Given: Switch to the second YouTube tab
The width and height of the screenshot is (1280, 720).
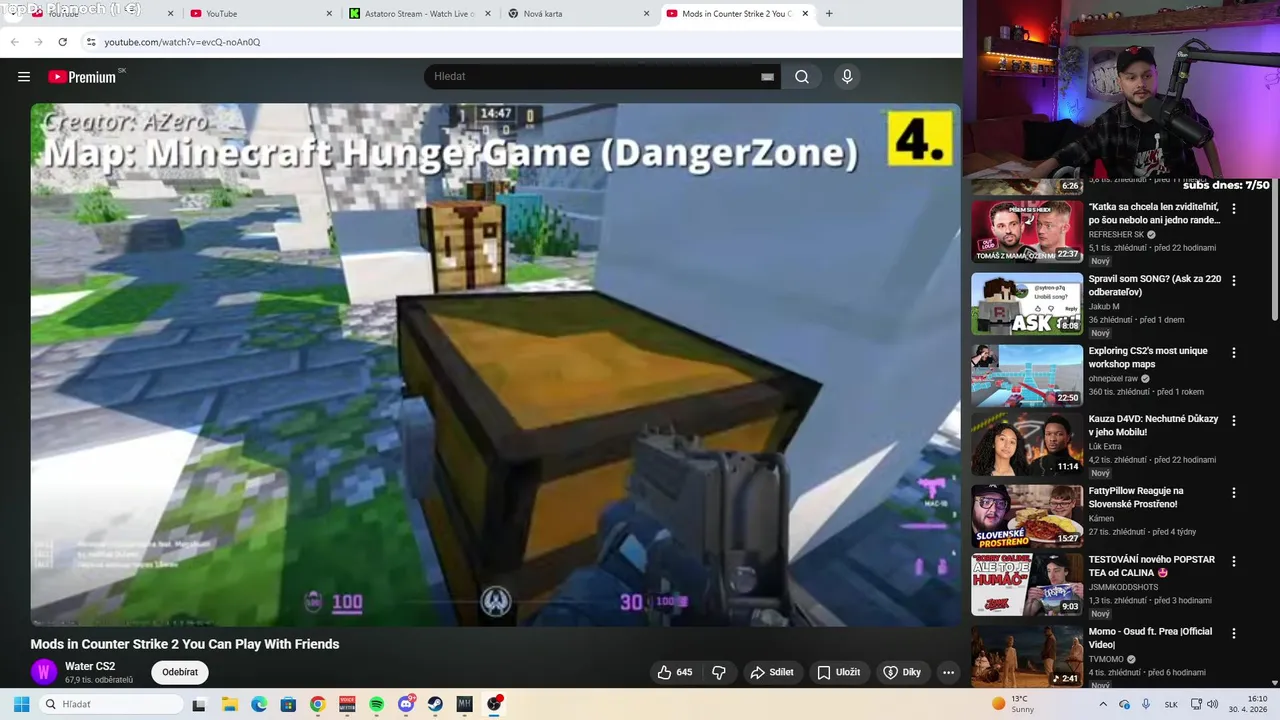Looking at the screenshot, I should (x=260, y=14).
